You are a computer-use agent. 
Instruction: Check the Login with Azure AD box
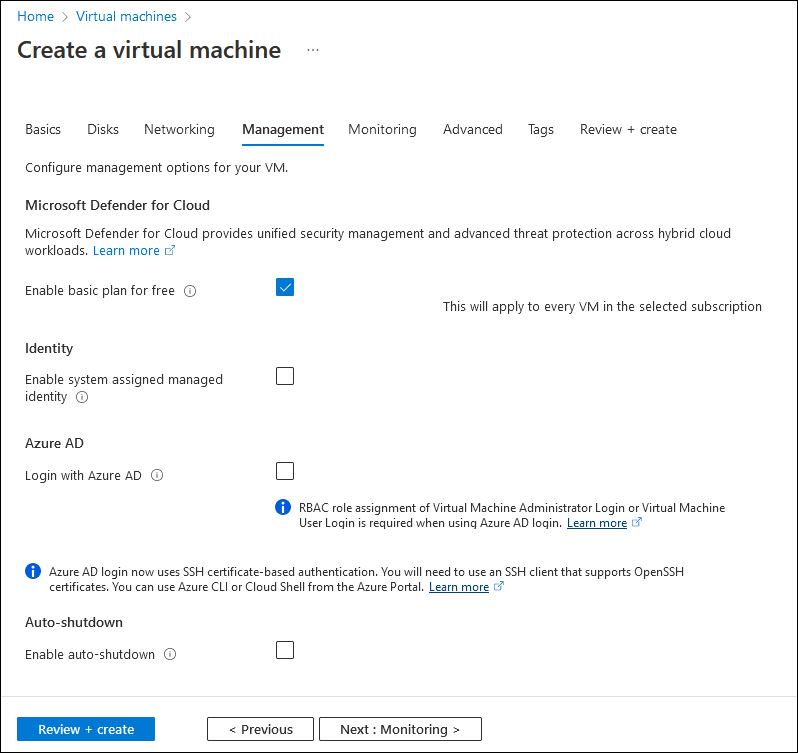[285, 471]
